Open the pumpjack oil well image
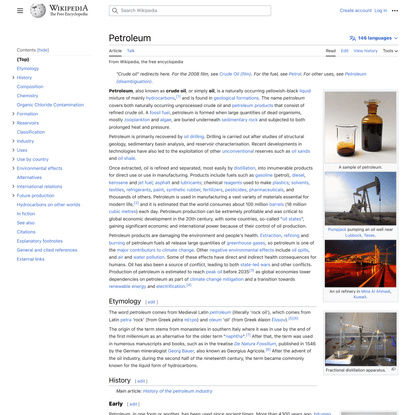 (360, 198)
